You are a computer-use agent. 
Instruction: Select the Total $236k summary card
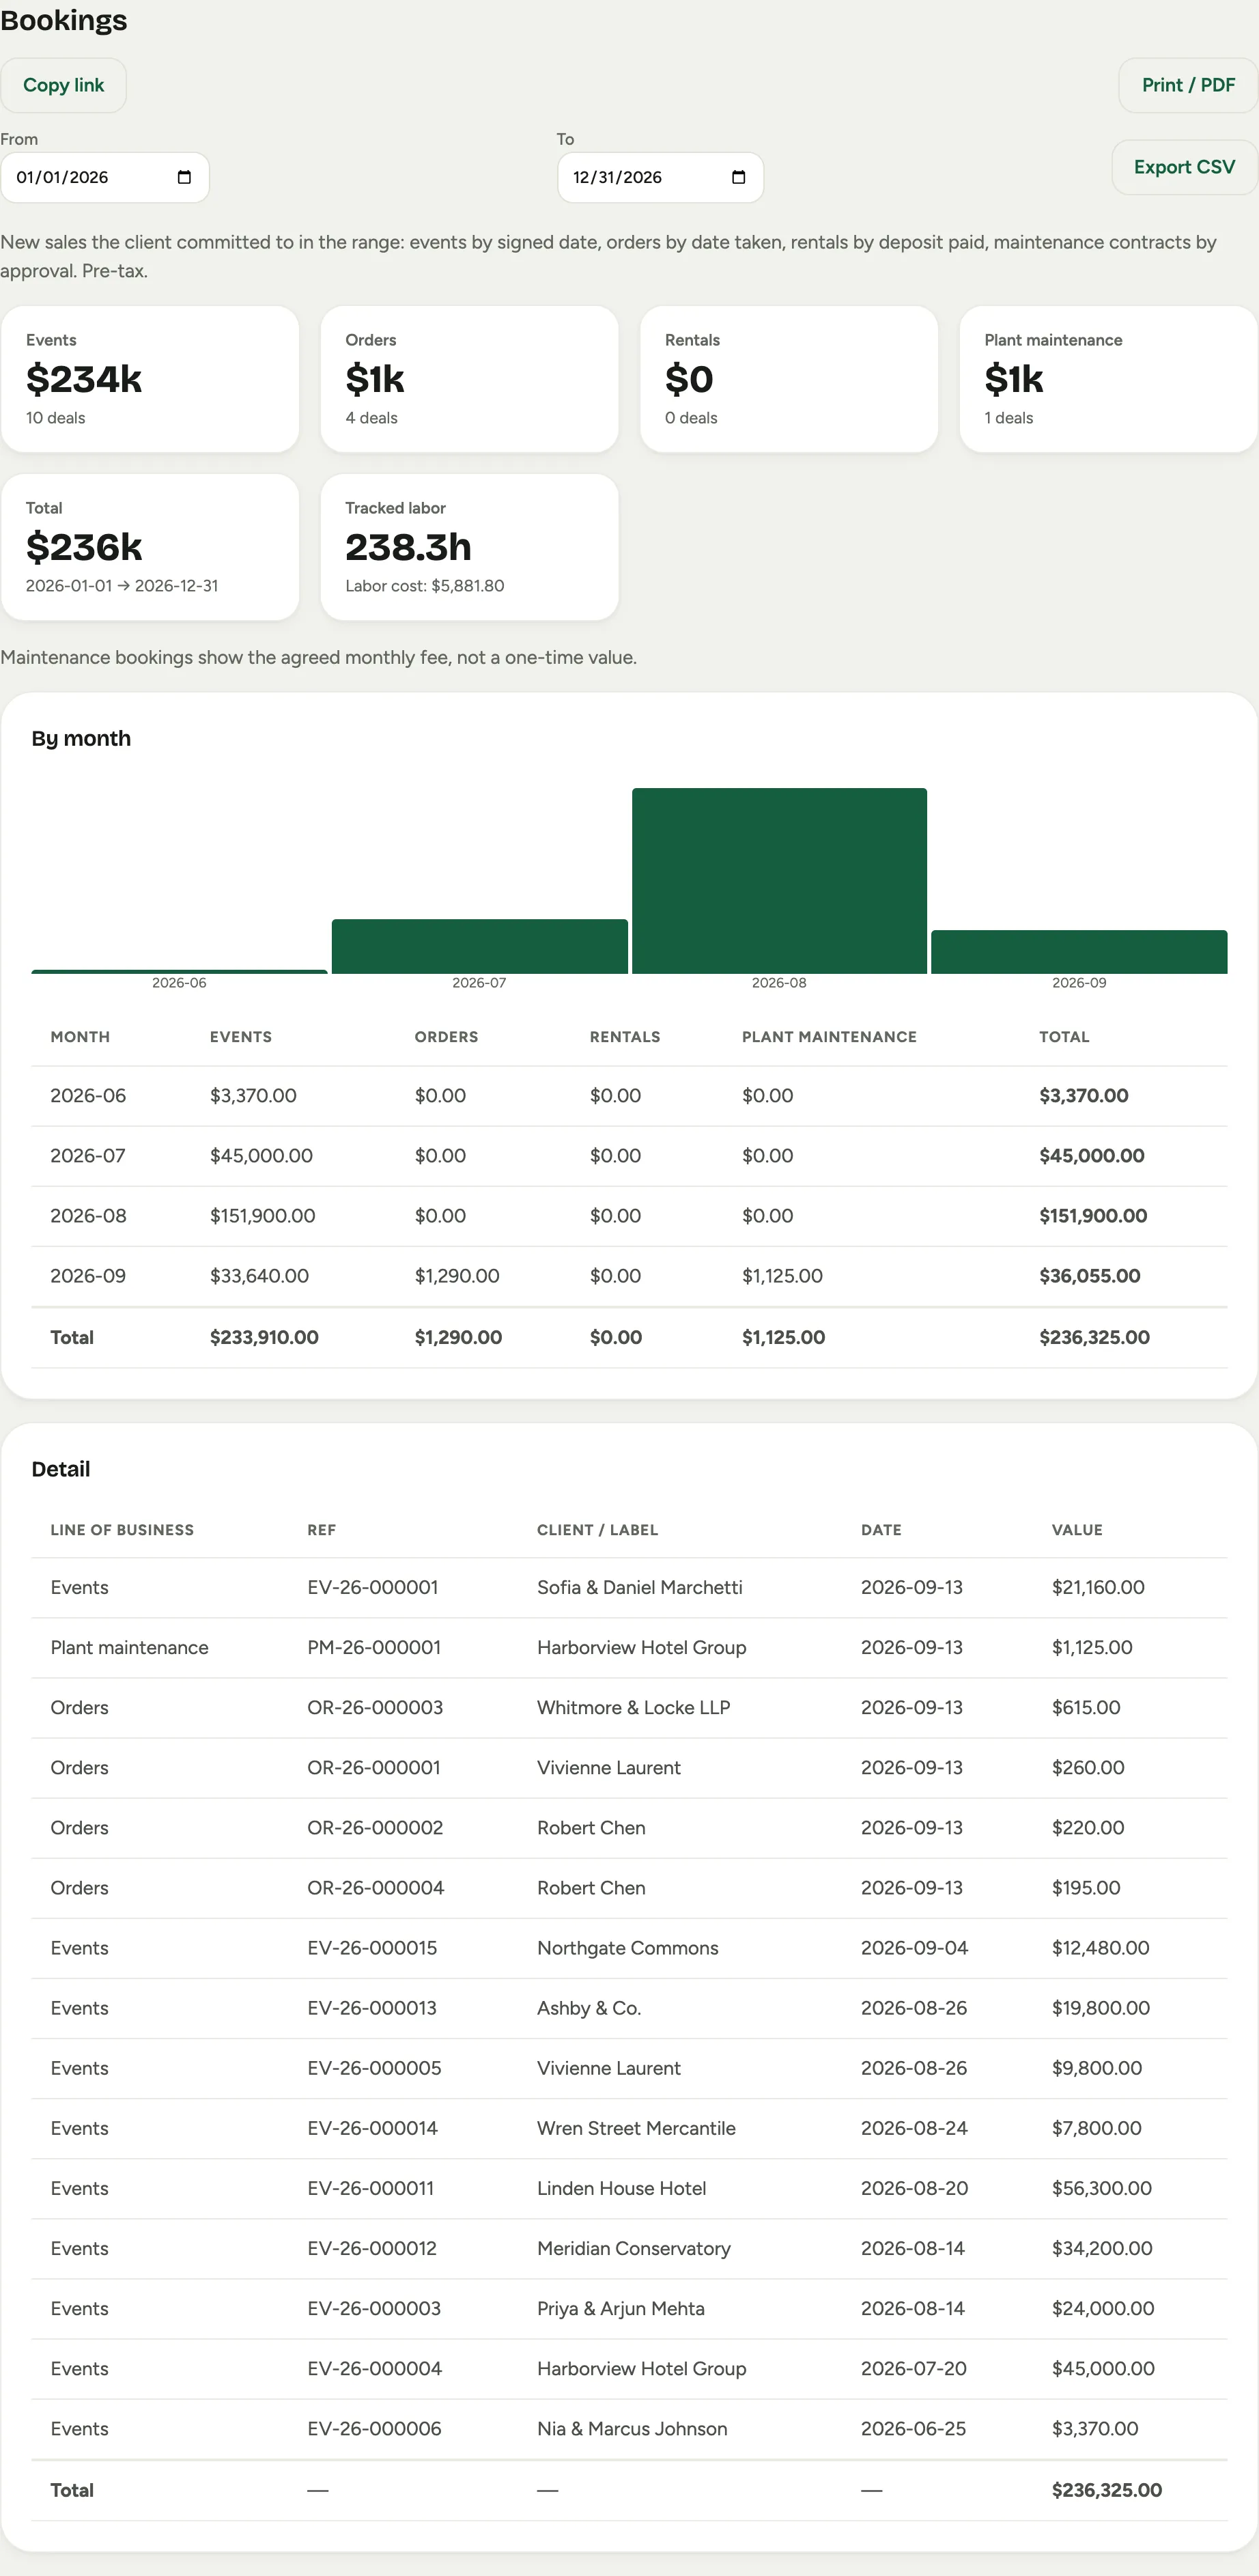150,547
